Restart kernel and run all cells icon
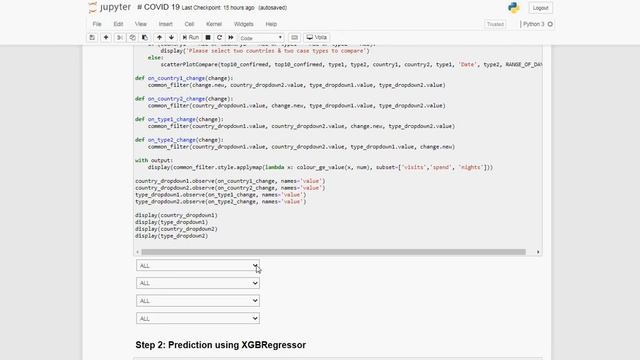 point(231,38)
